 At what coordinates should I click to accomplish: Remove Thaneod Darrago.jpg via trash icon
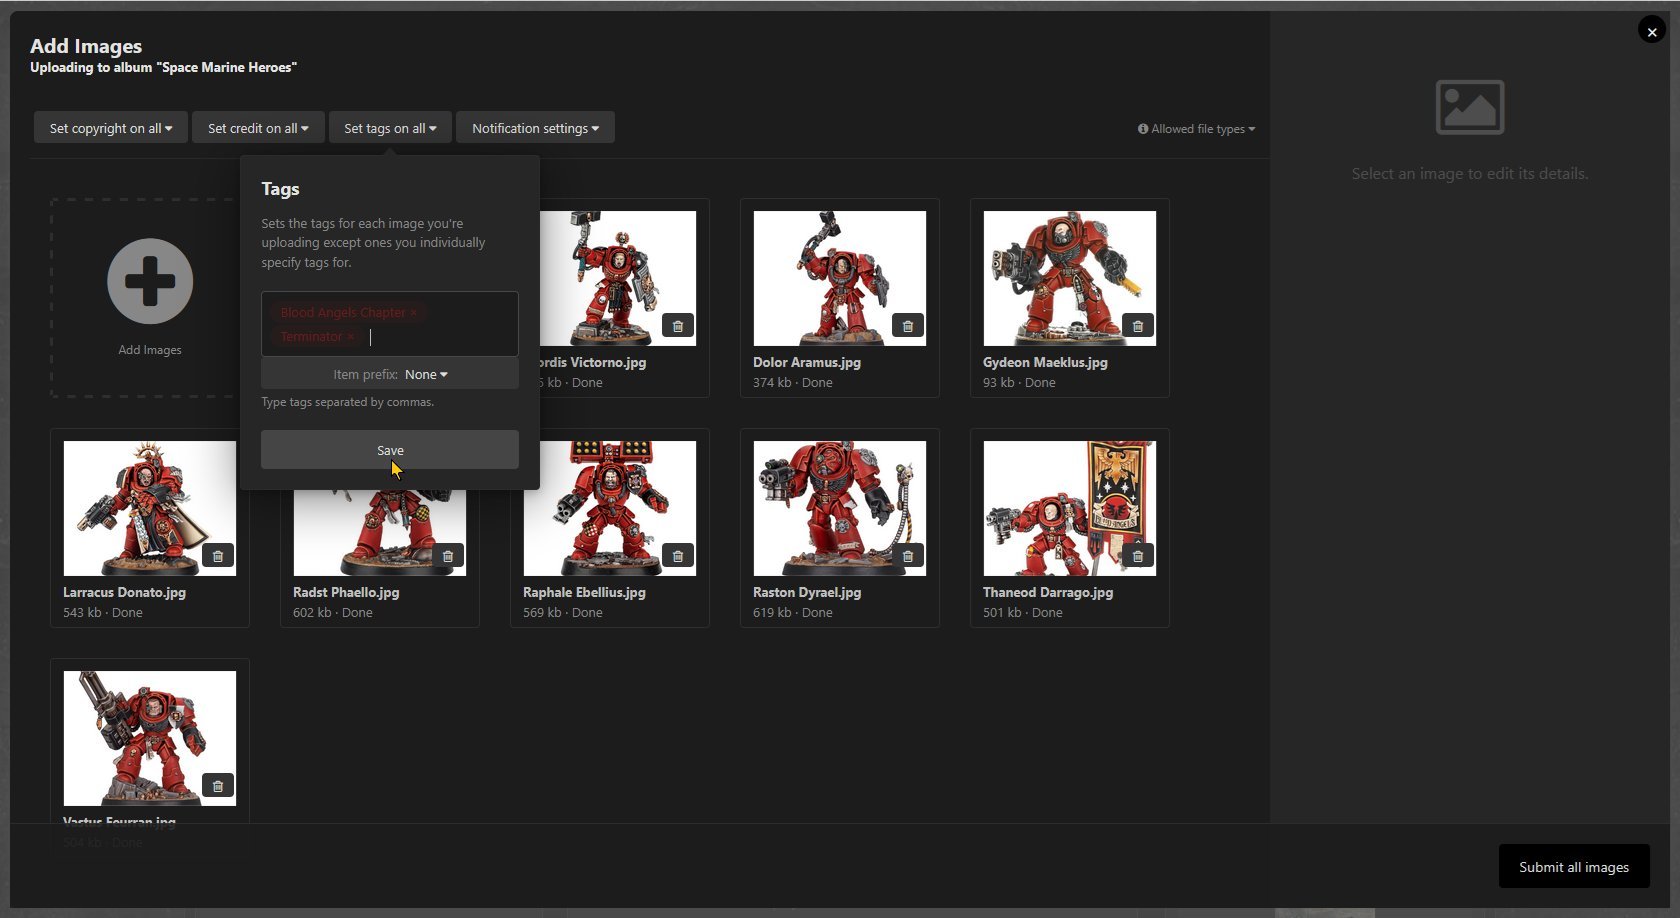pyautogui.click(x=1137, y=556)
